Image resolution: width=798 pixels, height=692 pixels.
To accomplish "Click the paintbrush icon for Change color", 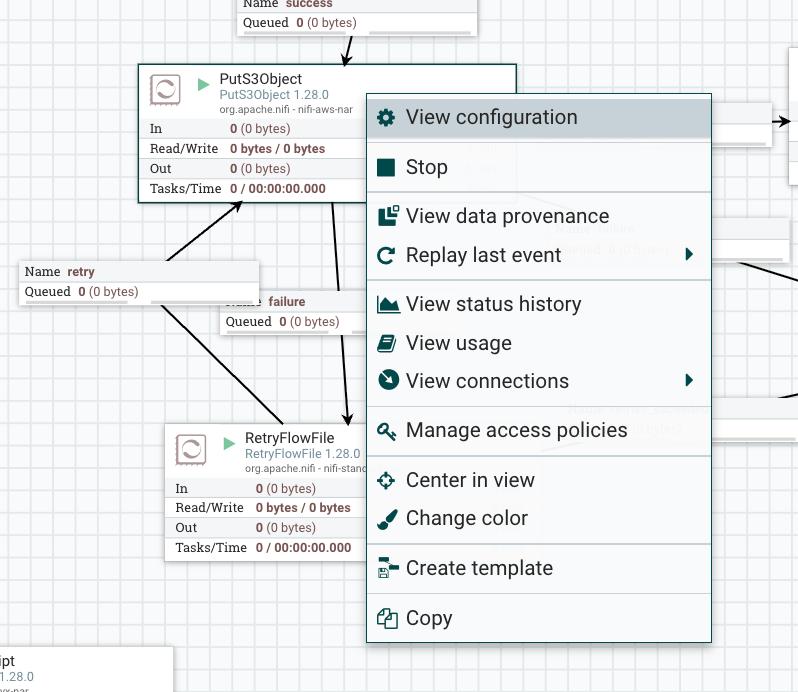I will pos(386,519).
